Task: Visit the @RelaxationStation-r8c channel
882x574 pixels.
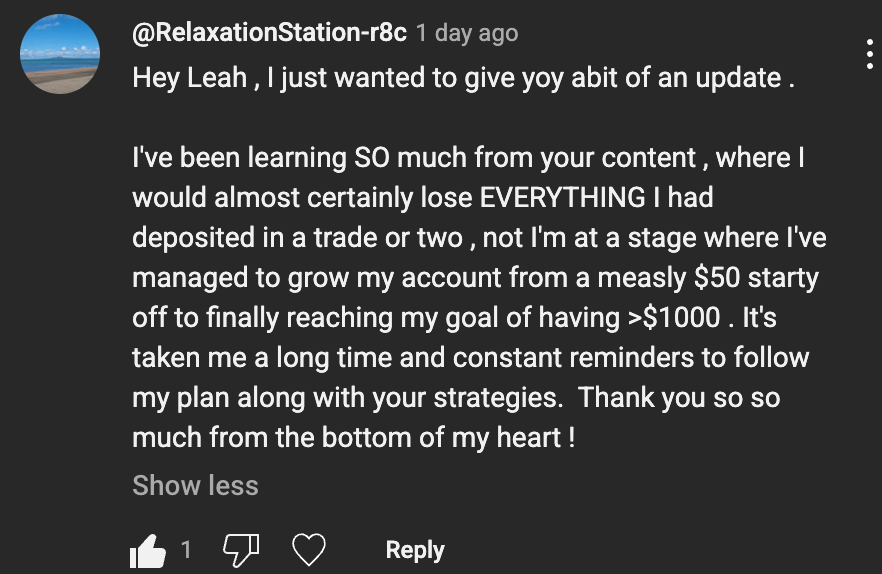Action: [x=269, y=32]
